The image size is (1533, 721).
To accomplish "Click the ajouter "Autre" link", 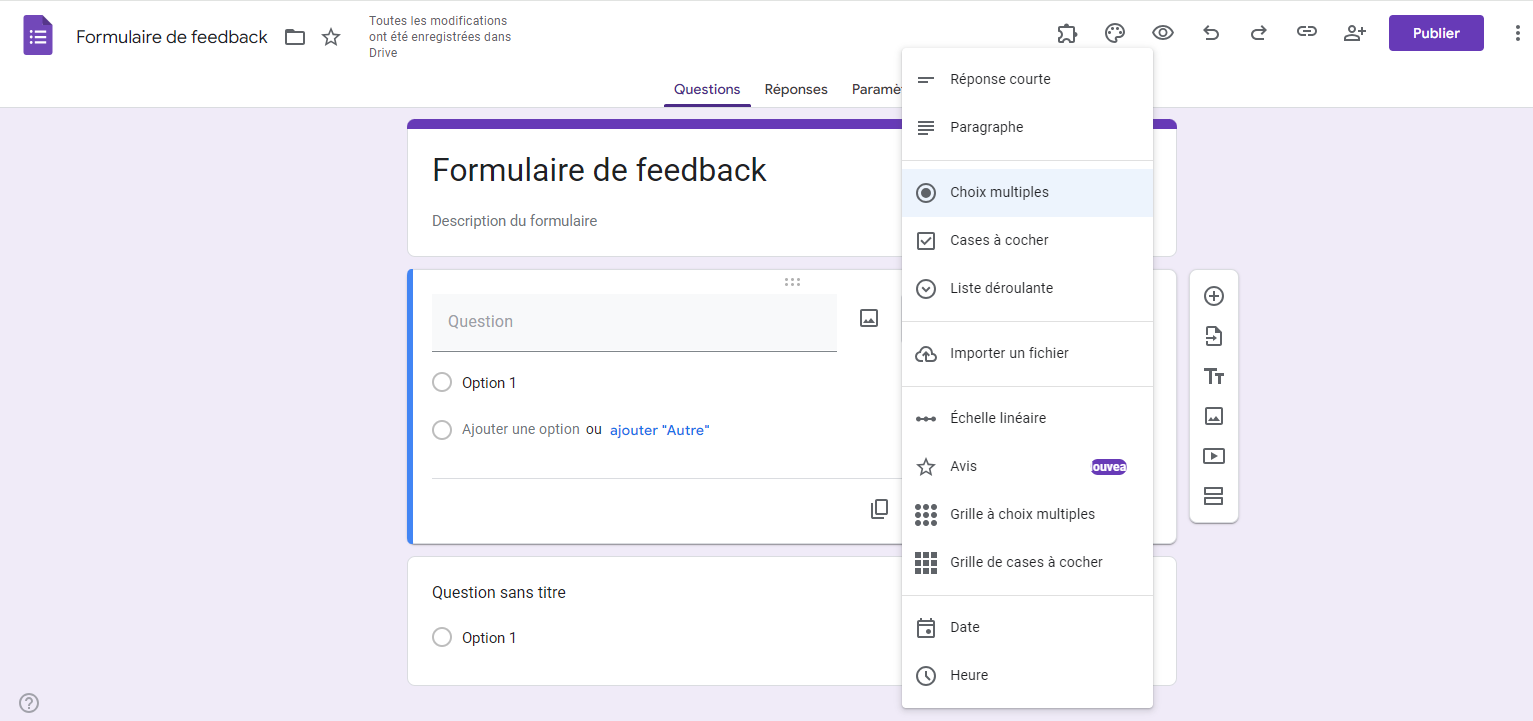I will coord(659,430).
